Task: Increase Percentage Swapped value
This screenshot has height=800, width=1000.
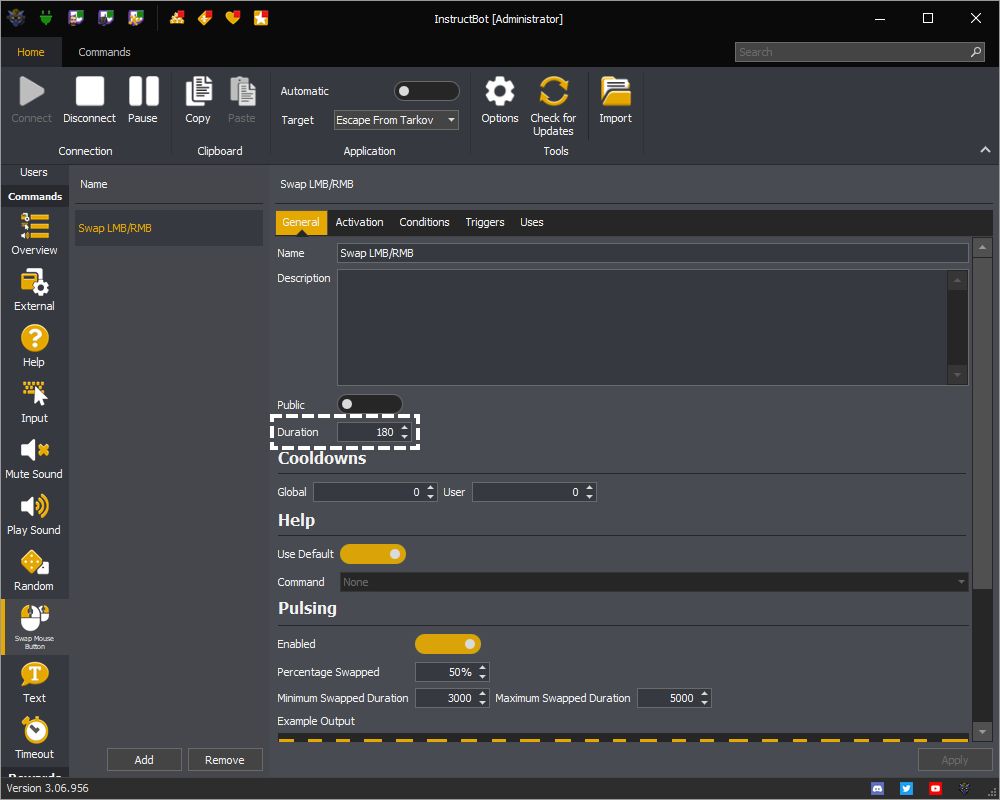Action: pos(483,667)
